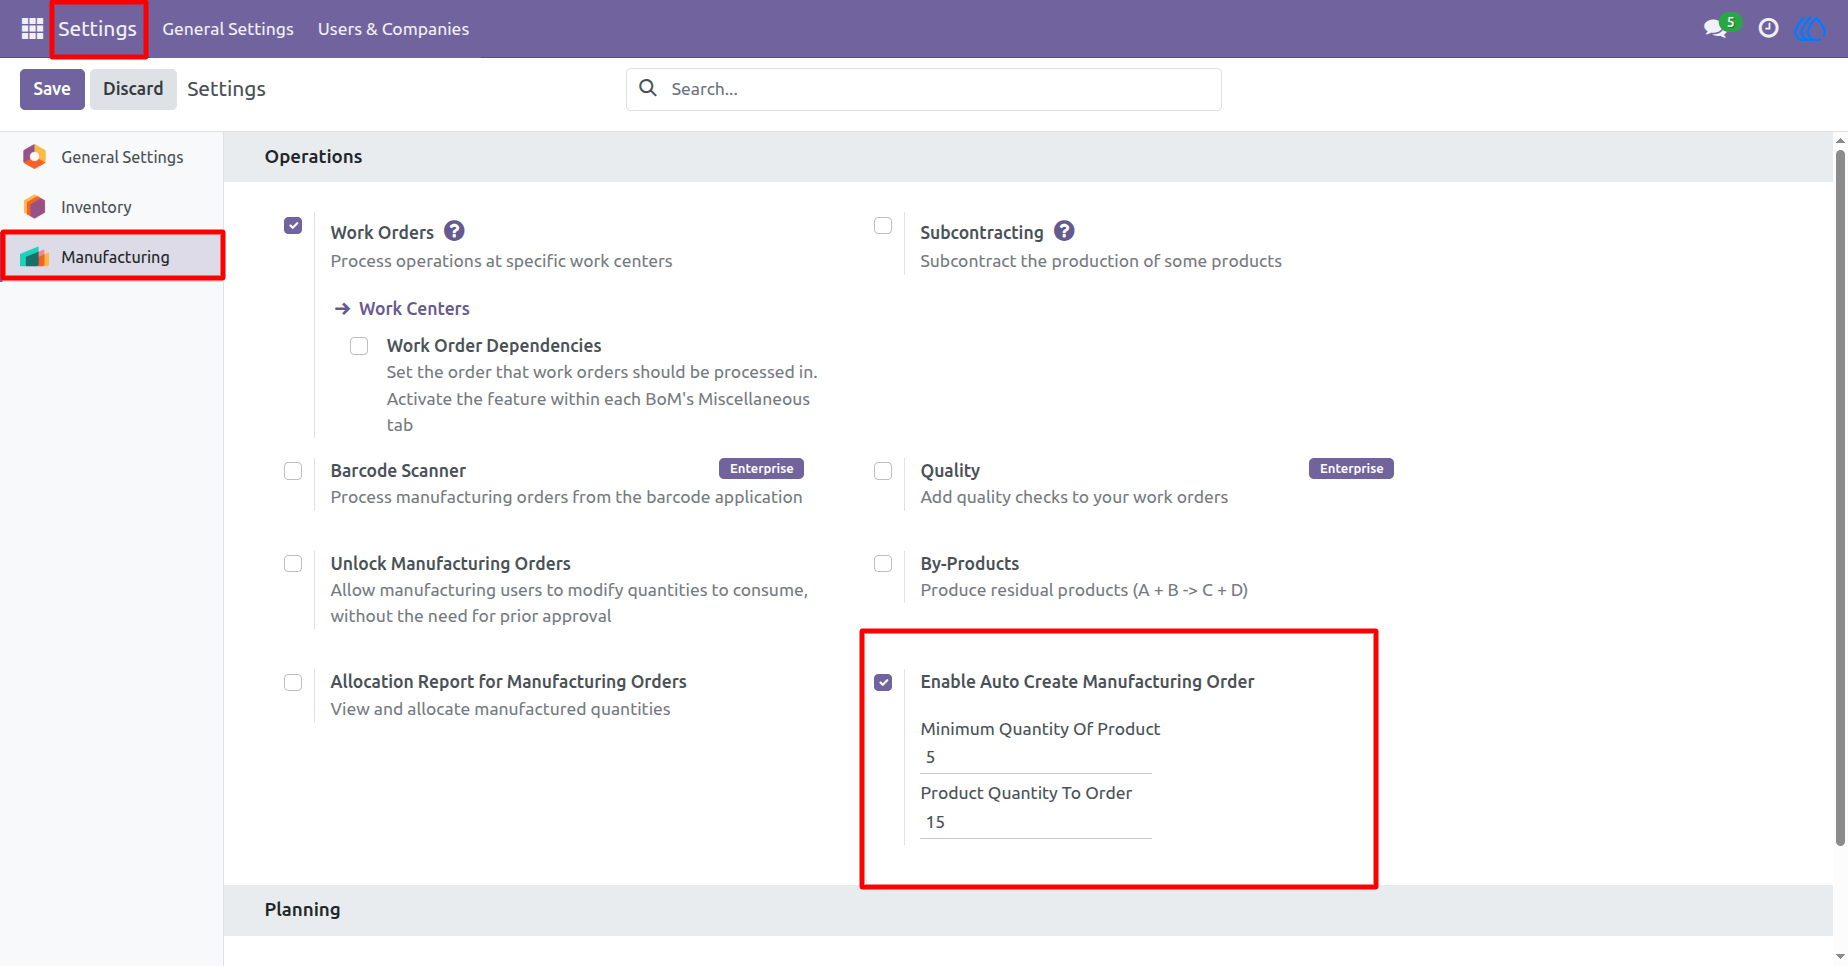Enable the By-Products checkbox

[883, 564]
